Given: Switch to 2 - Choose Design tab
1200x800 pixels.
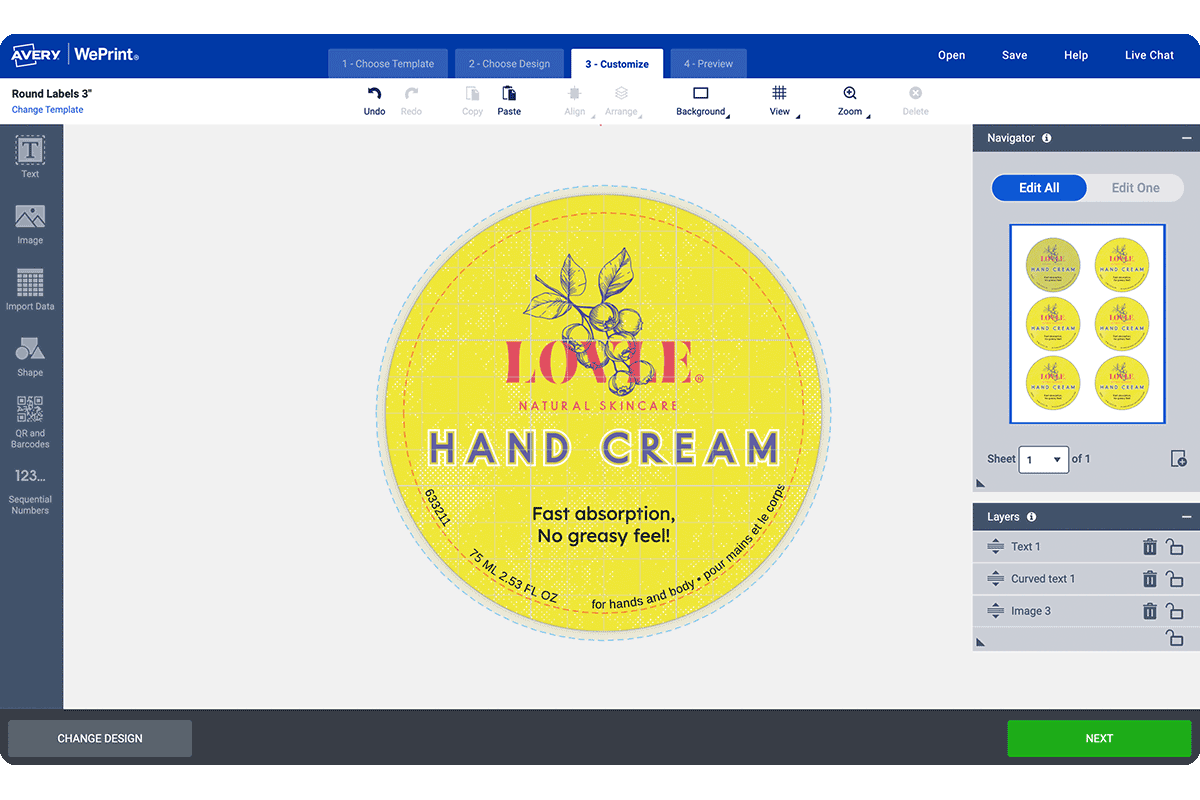Looking at the screenshot, I should (x=509, y=64).
